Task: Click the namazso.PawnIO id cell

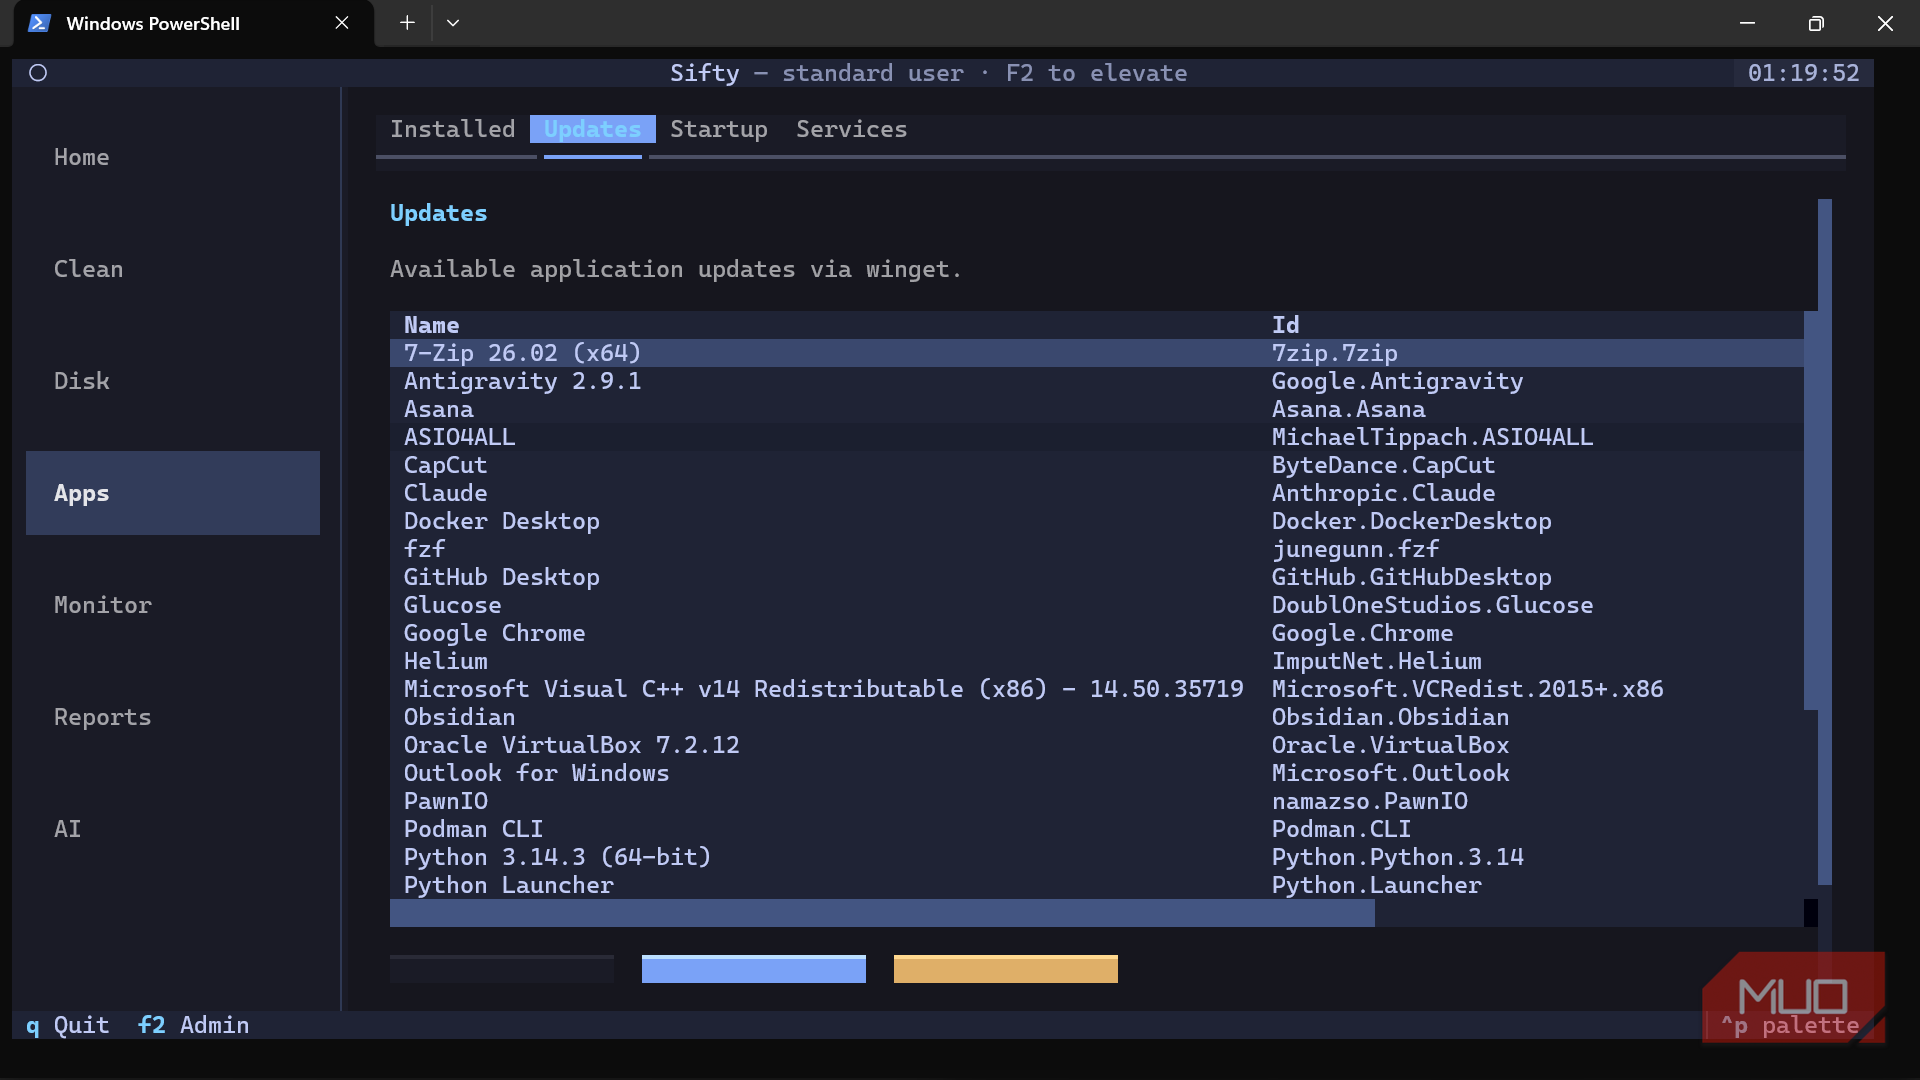Action: [x=1370, y=801]
